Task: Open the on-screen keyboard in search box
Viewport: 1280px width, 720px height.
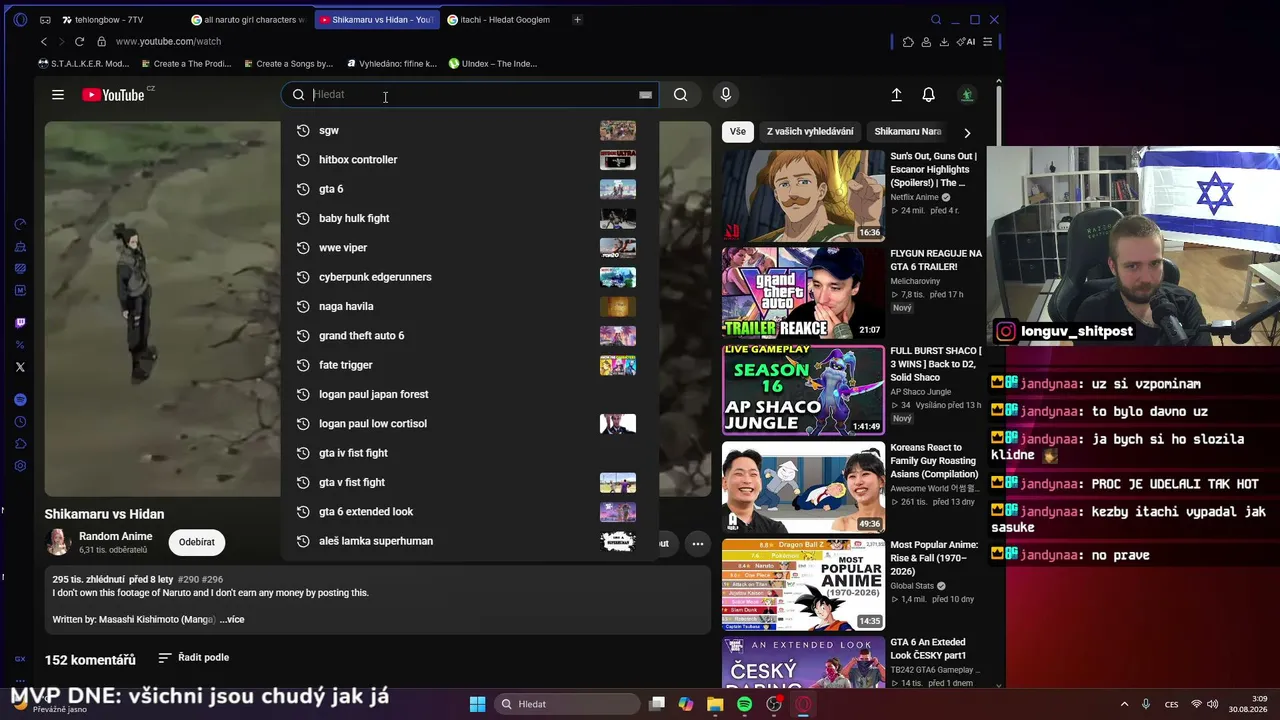Action: 645,95
